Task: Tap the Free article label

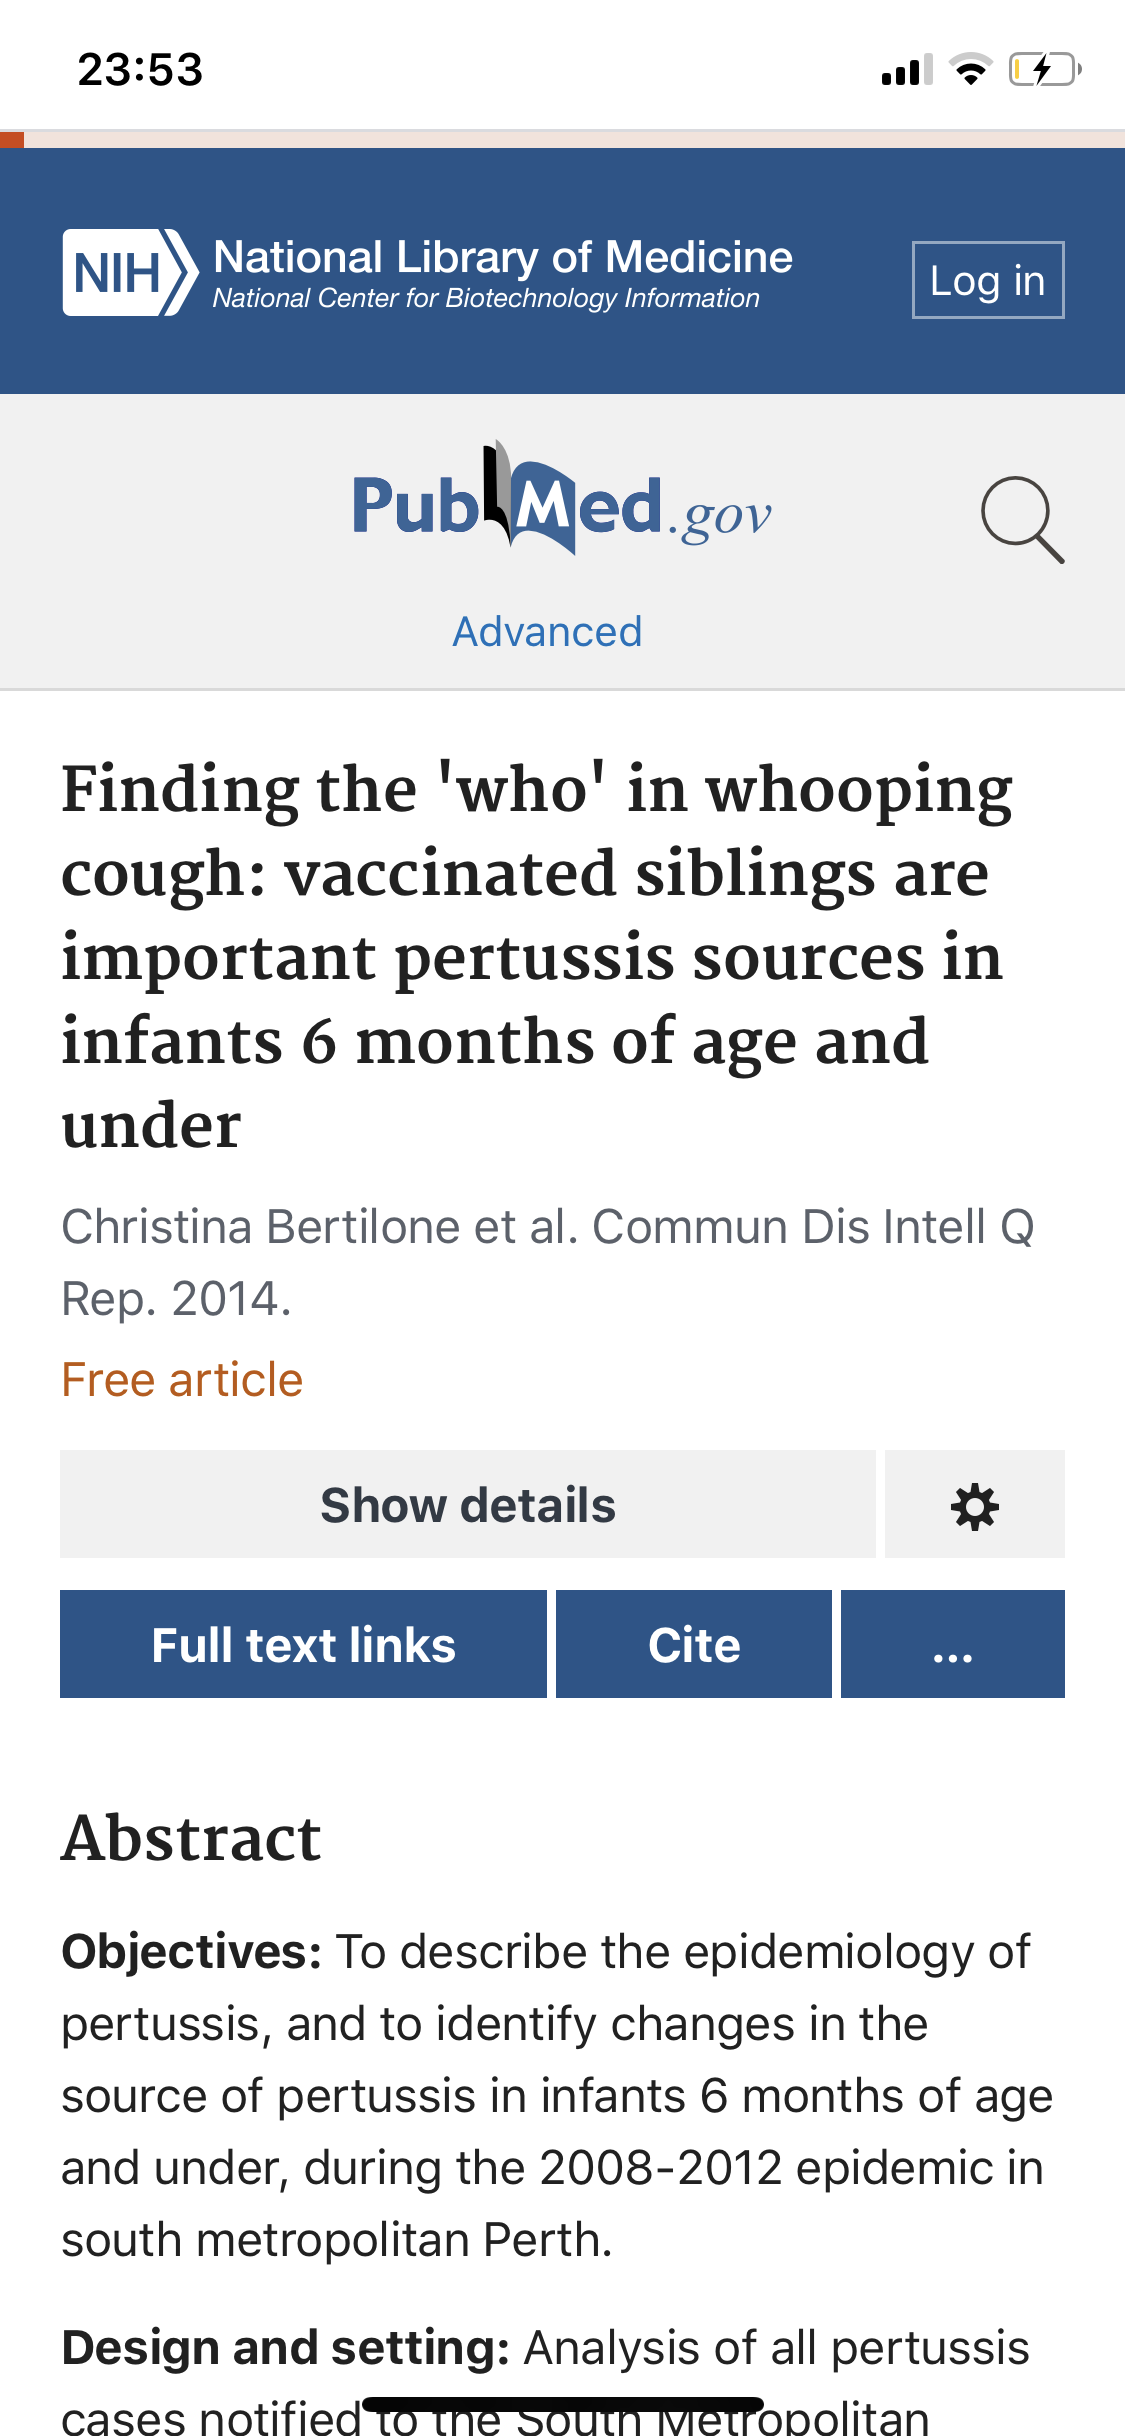Action: 182,1380
